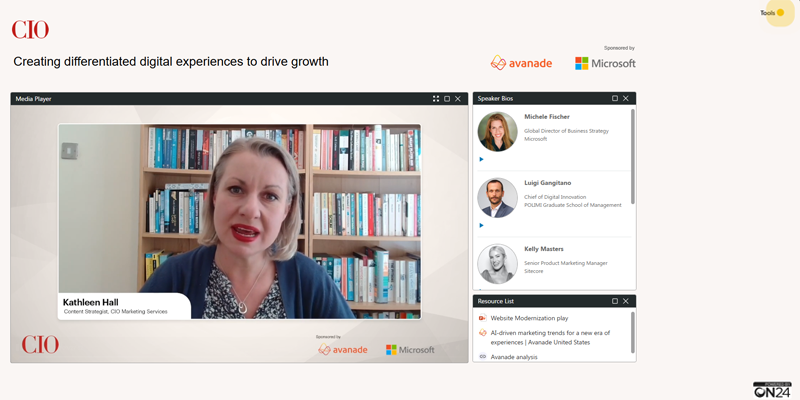Click Kelly Masters' profile photo
Image resolution: width=800 pixels, height=400 pixels.
(497, 264)
